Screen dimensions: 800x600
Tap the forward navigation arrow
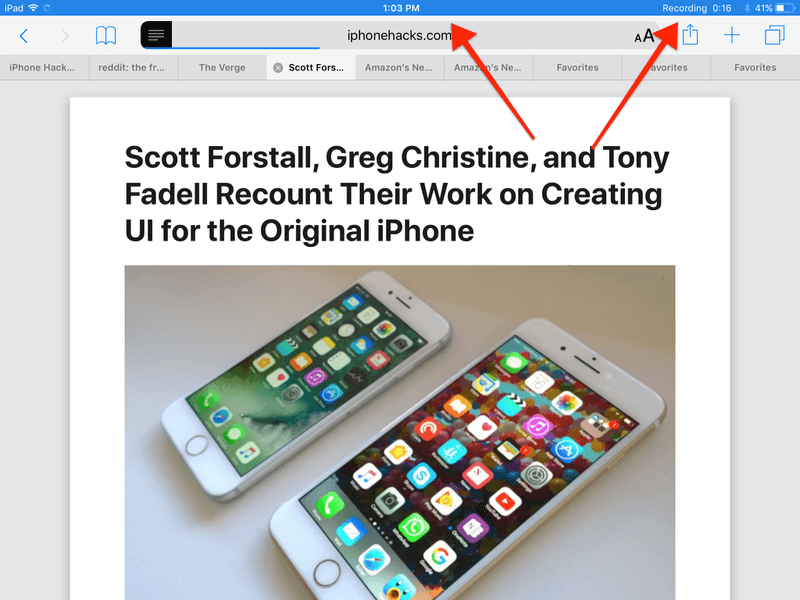65,36
